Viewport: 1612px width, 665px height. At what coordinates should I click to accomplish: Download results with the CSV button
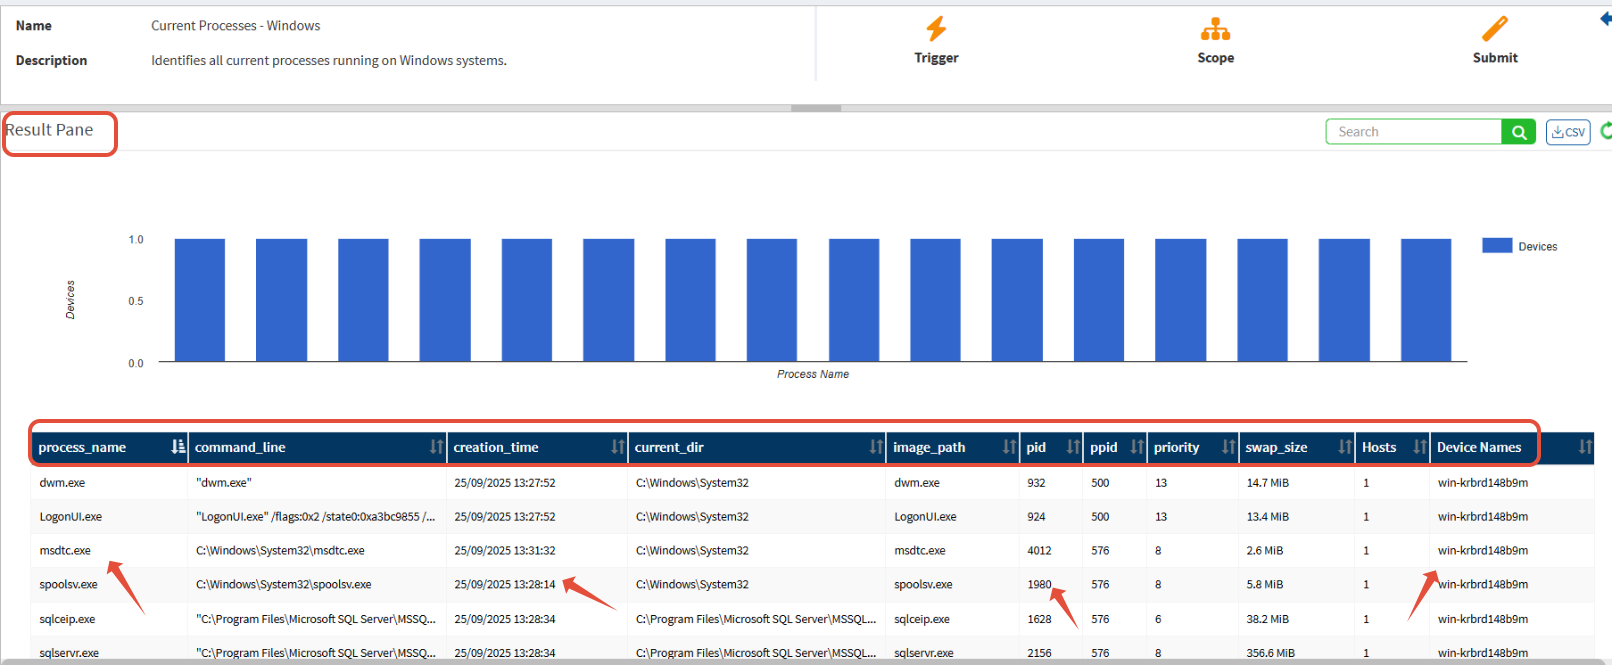point(1568,132)
